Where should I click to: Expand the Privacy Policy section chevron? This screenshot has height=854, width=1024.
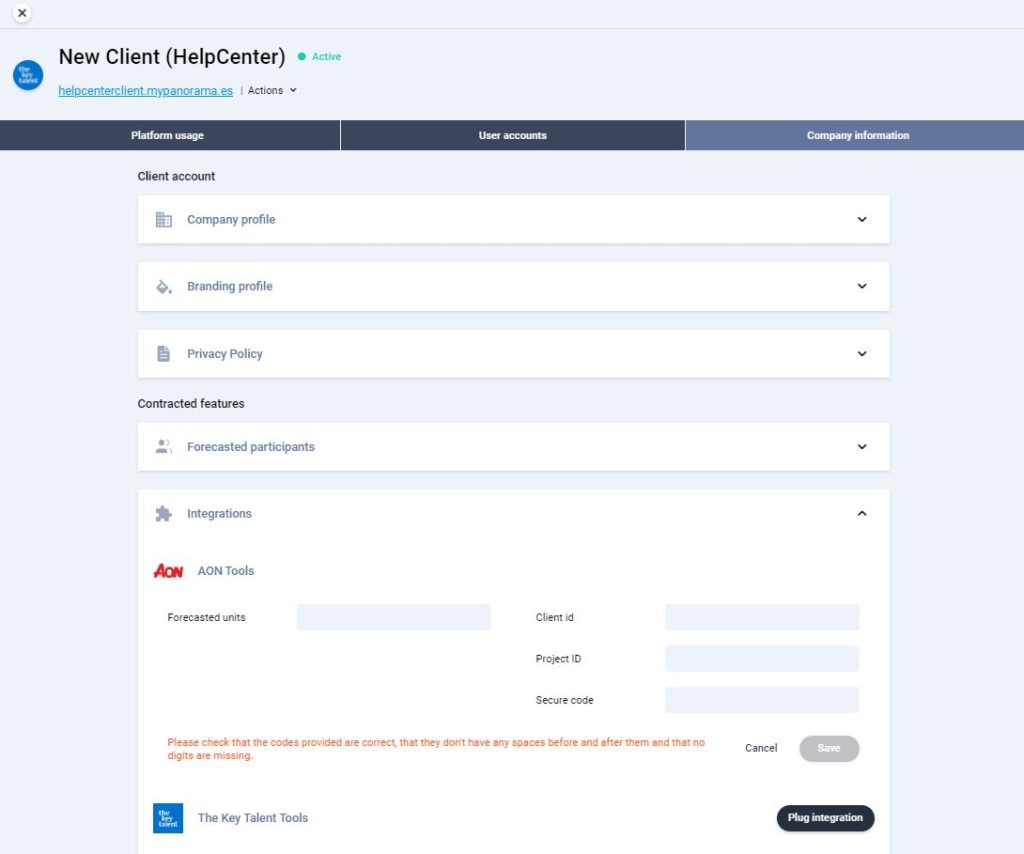pyautogui.click(x=862, y=354)
